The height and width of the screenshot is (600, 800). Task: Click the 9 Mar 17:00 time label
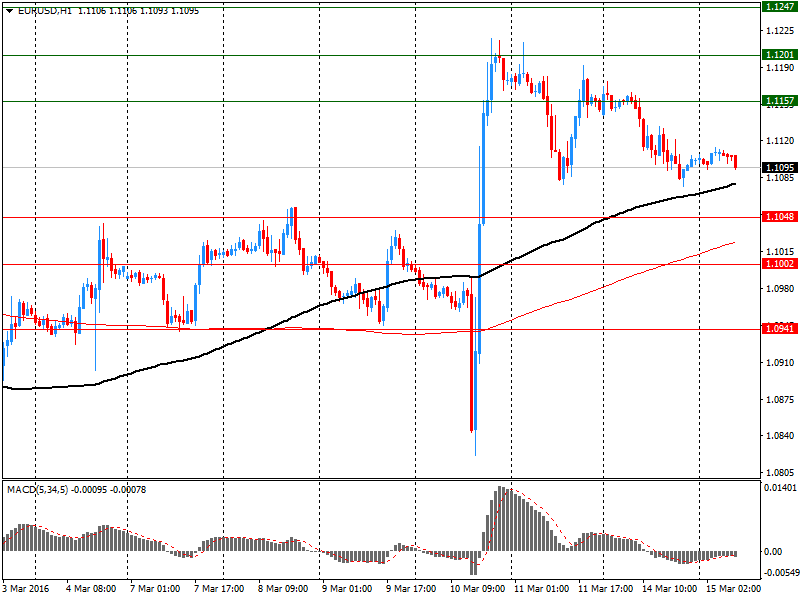coord(411,589)
